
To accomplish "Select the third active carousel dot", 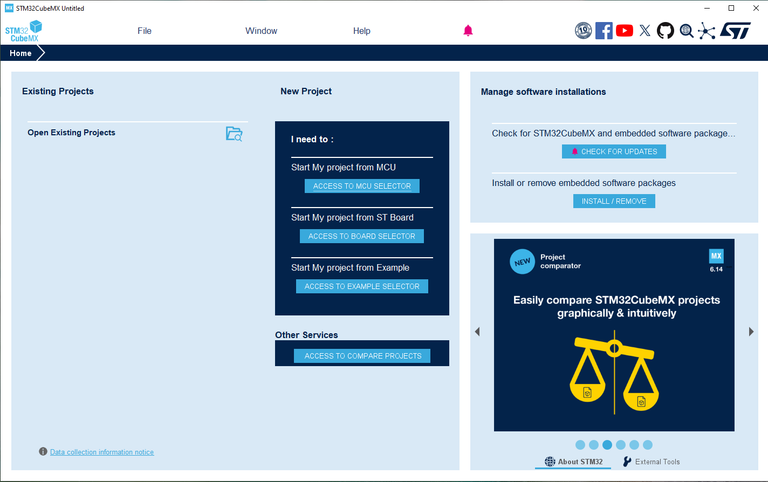I will tap(607, 445).
